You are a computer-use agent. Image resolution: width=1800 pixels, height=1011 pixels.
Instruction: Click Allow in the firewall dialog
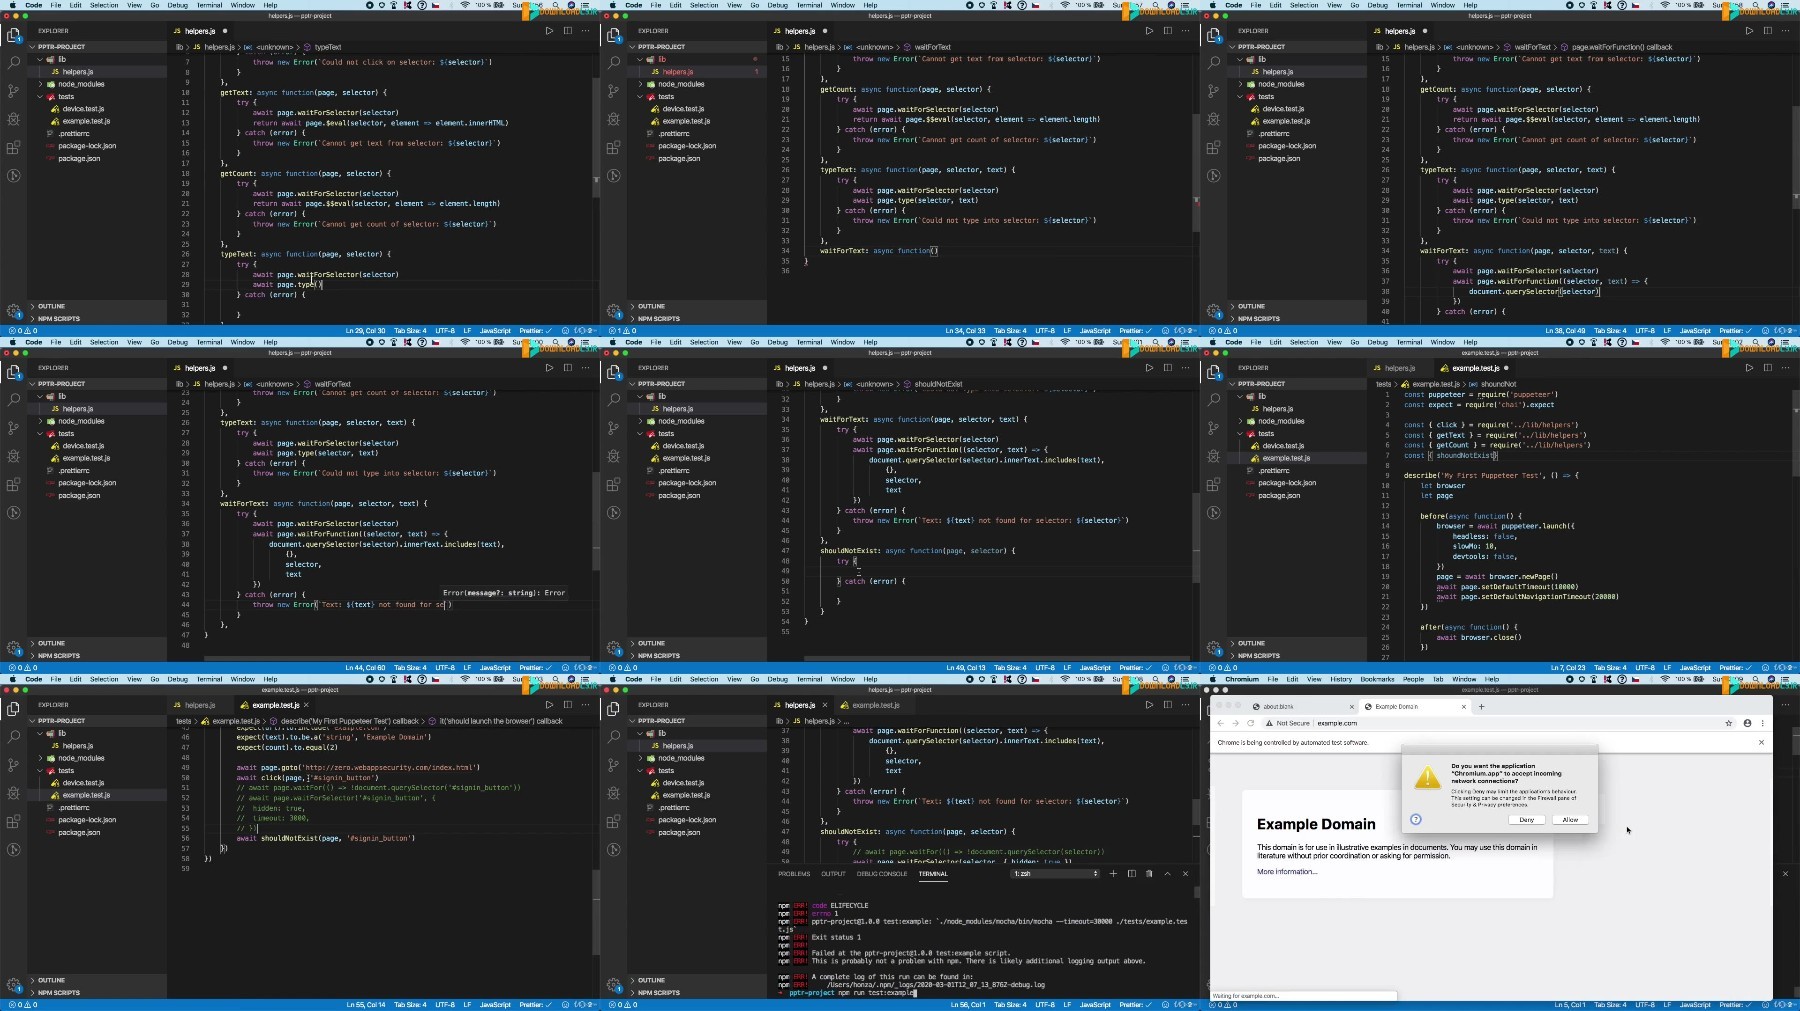click(x=1570, y=820)
